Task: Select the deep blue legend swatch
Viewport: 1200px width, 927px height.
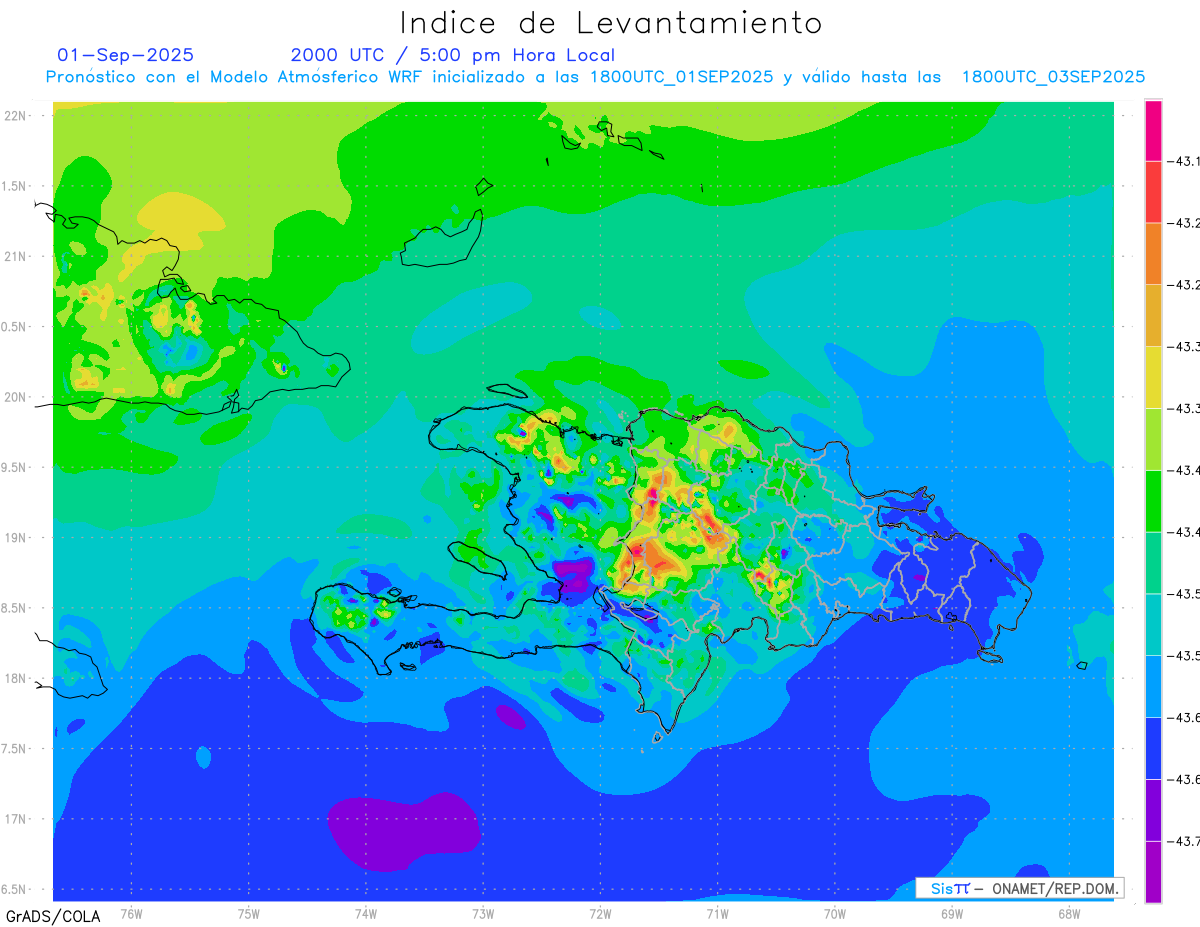Action: click(1153, 749)
